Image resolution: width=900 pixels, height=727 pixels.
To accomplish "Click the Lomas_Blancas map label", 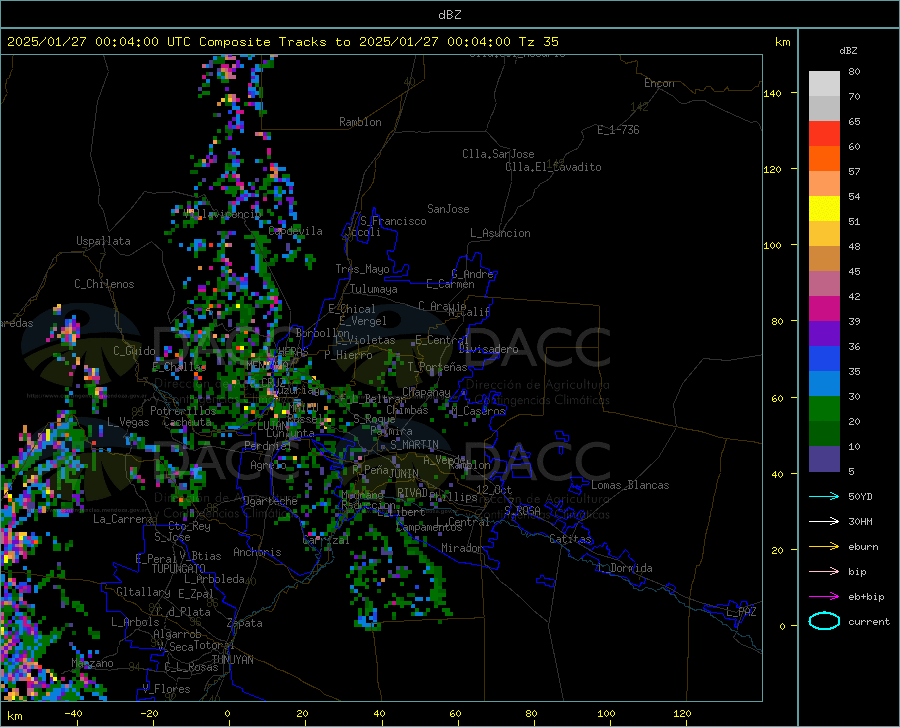I will (630, 485).
